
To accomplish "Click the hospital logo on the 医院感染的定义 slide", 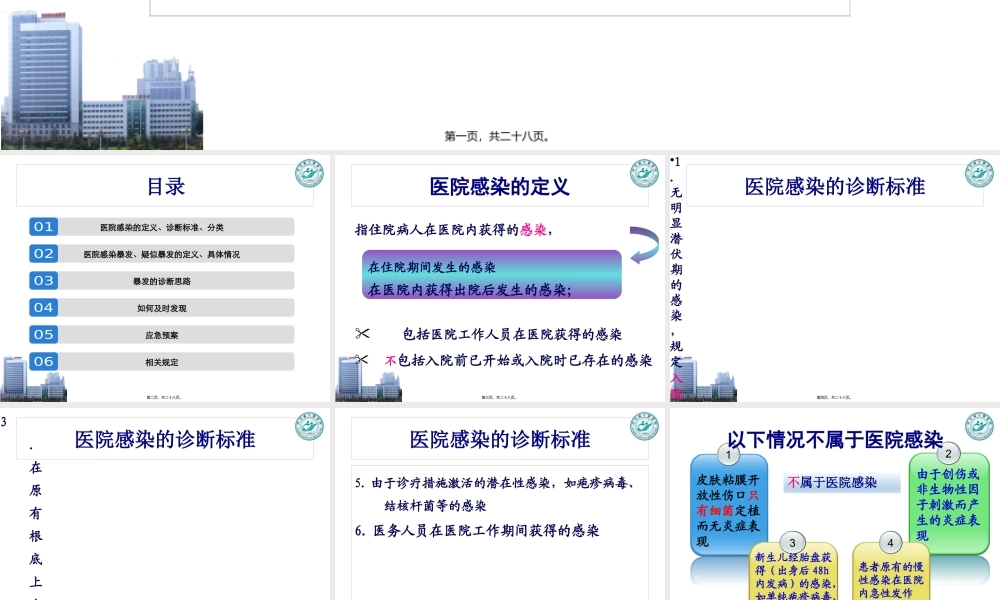I will pyautogui.click(x=643, y=174).
